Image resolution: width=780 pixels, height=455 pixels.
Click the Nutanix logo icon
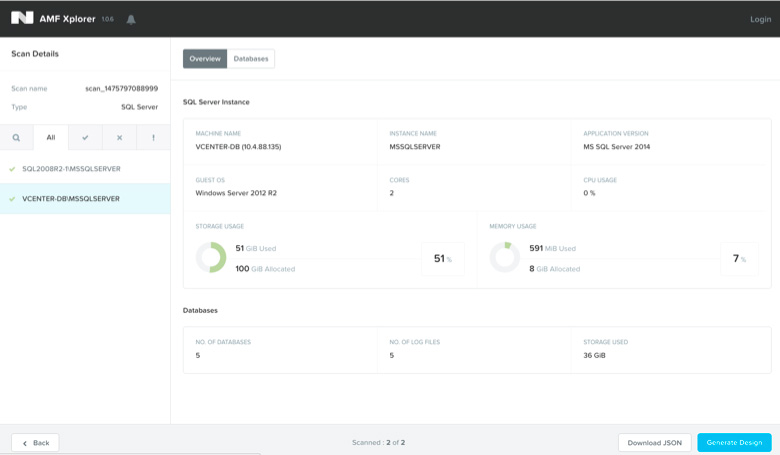coord(22,18)
